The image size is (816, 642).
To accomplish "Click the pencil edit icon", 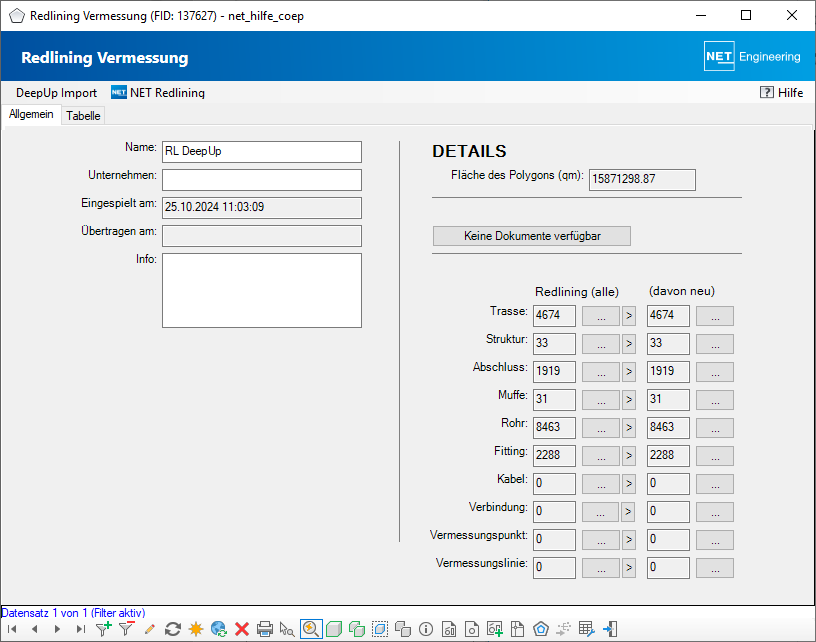I will pos(149,629).
